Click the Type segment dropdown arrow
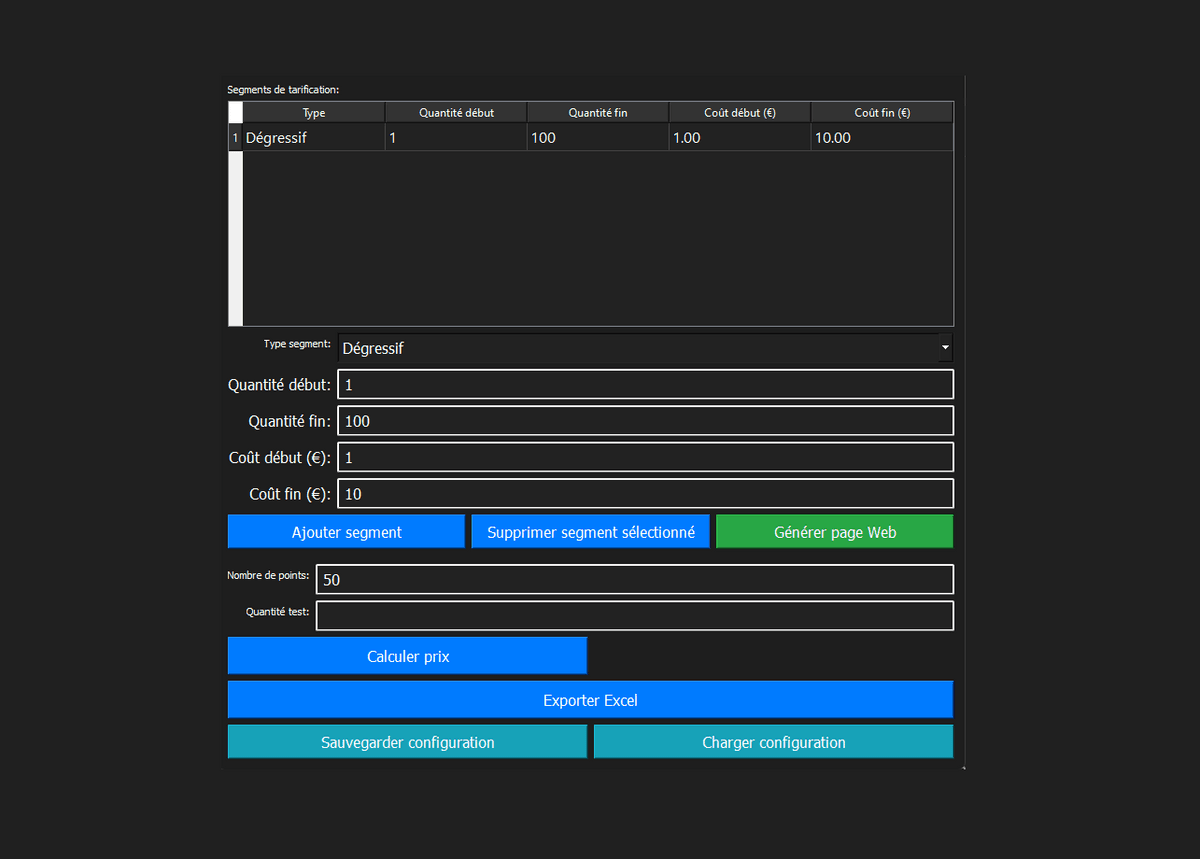Screen dimensions: 1200x859 tap(945, 348)
